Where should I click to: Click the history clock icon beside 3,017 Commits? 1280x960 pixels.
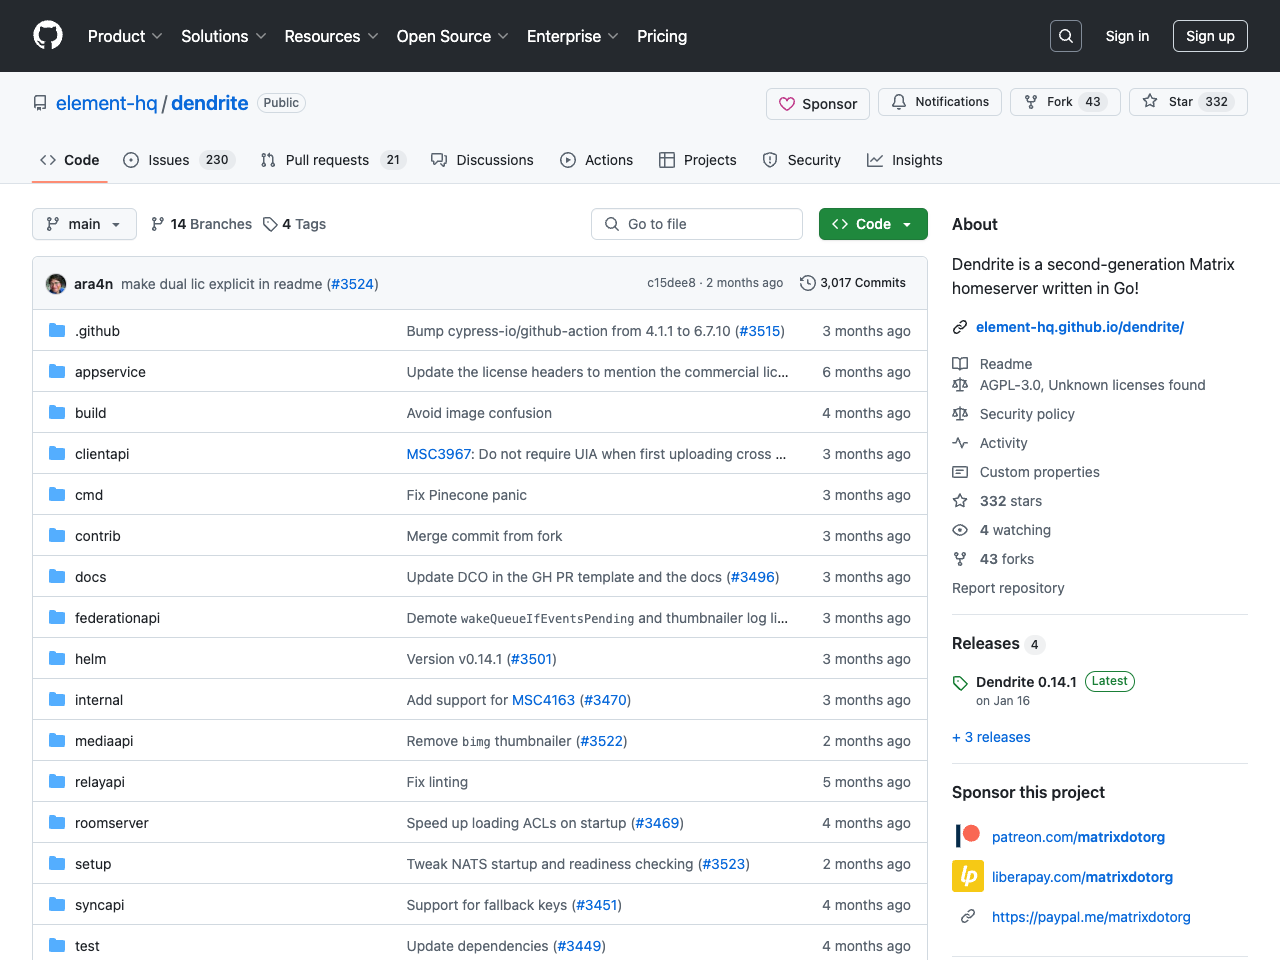808,283
